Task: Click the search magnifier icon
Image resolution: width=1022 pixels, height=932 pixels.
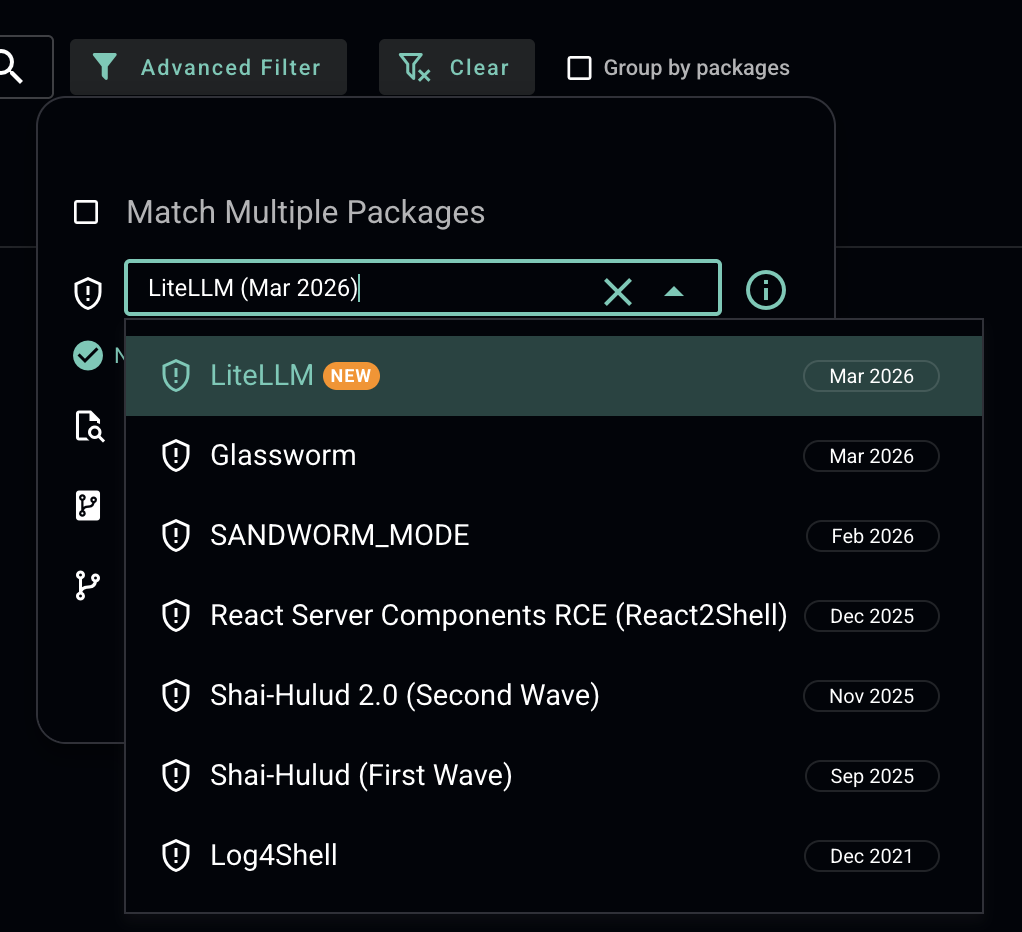Action: tap(10, 67)
